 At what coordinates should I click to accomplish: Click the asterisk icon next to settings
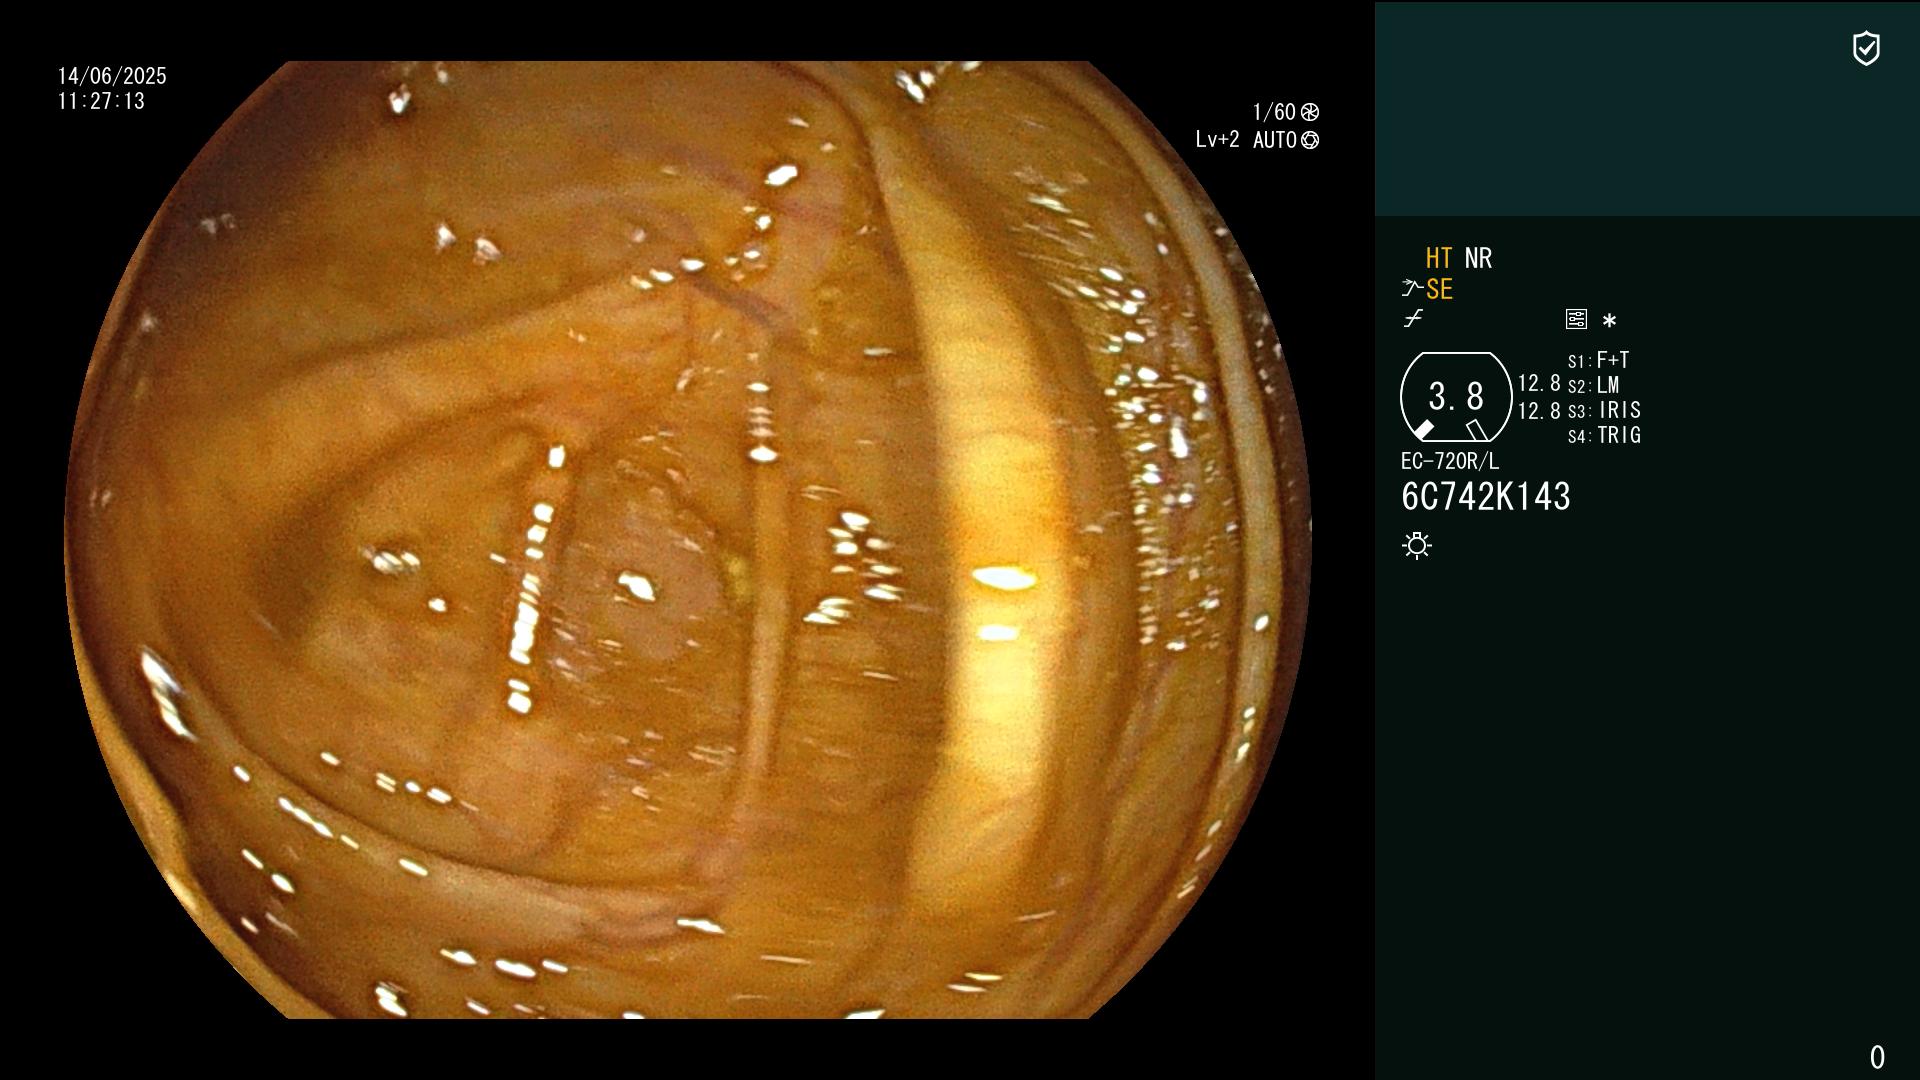click(1609, 320)
